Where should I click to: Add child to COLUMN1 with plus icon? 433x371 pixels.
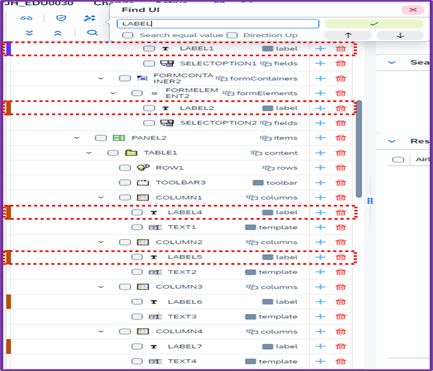pyautogui.click(x=320, y=197)
